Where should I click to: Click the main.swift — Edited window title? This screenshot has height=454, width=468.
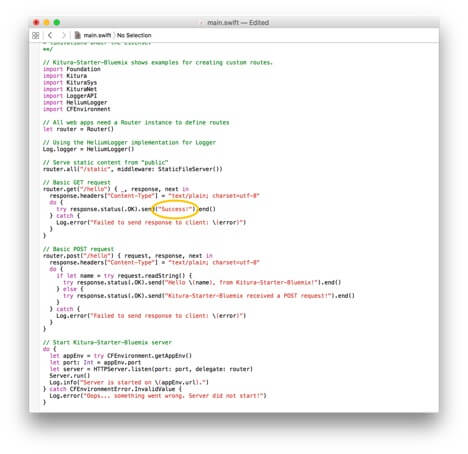[x=238, y=23]
